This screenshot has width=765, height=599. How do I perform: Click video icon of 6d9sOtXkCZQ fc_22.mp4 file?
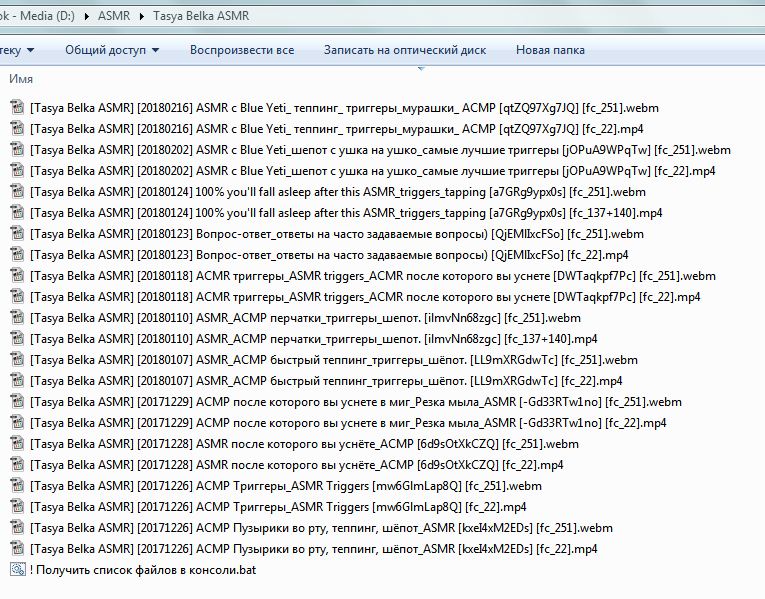[x=18, y=464]
